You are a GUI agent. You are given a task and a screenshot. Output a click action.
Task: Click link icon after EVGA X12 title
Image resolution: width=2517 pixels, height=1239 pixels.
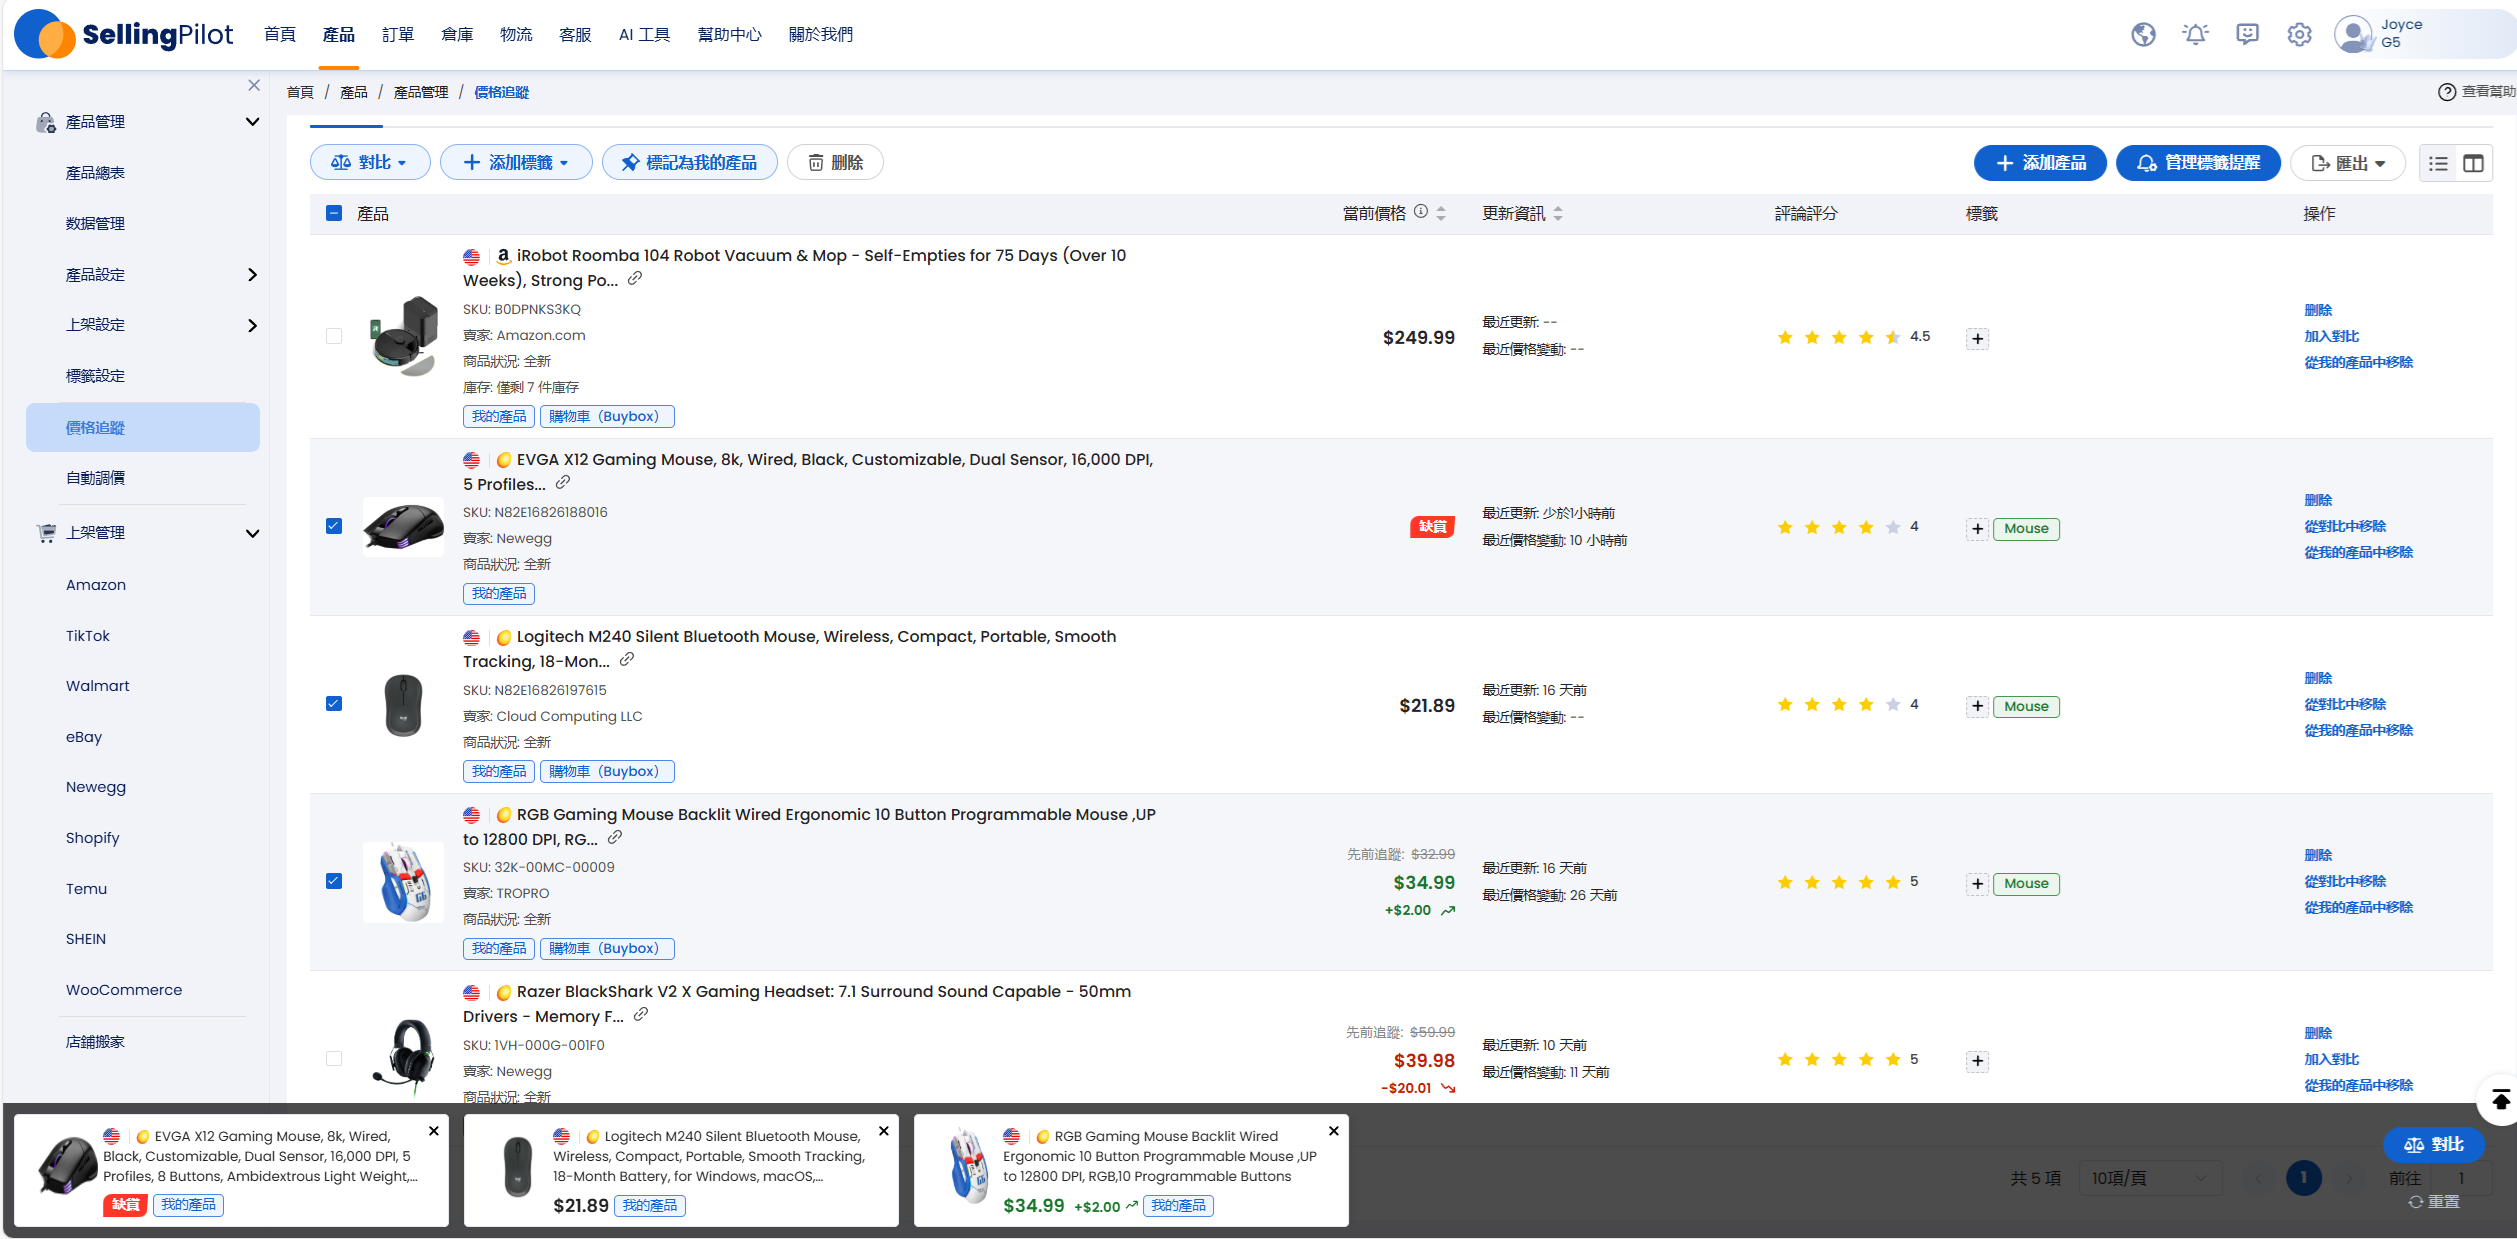(x=563, y=483)
